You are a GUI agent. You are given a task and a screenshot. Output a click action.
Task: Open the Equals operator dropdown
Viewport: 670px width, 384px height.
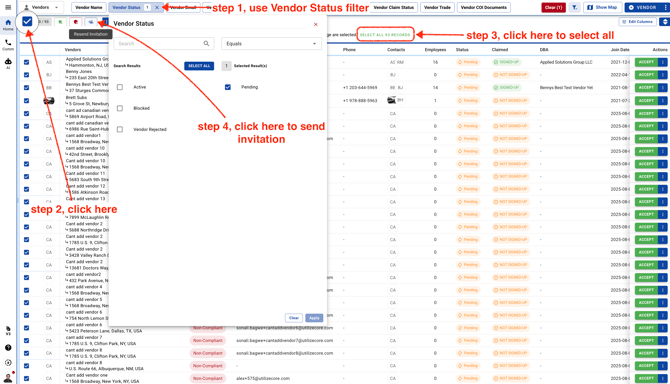(x=271, y=44)
